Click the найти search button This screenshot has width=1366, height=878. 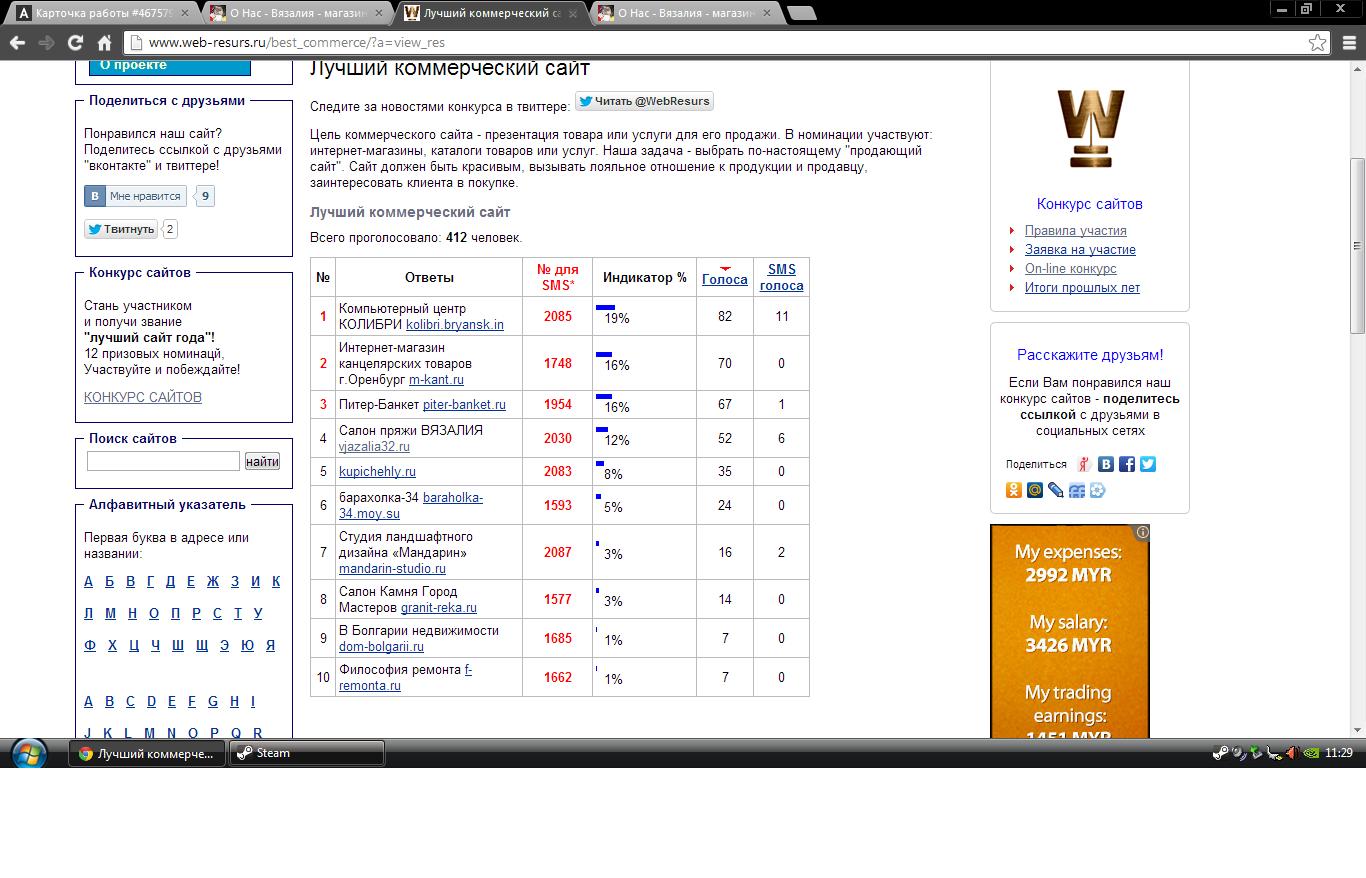click(262, 461)
